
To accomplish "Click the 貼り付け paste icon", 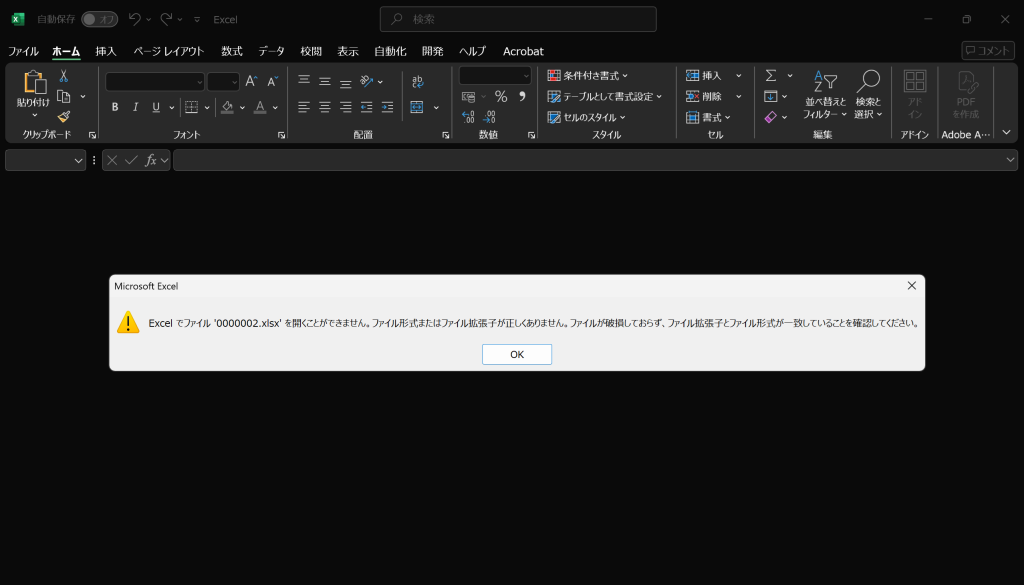I will (33, 82).
